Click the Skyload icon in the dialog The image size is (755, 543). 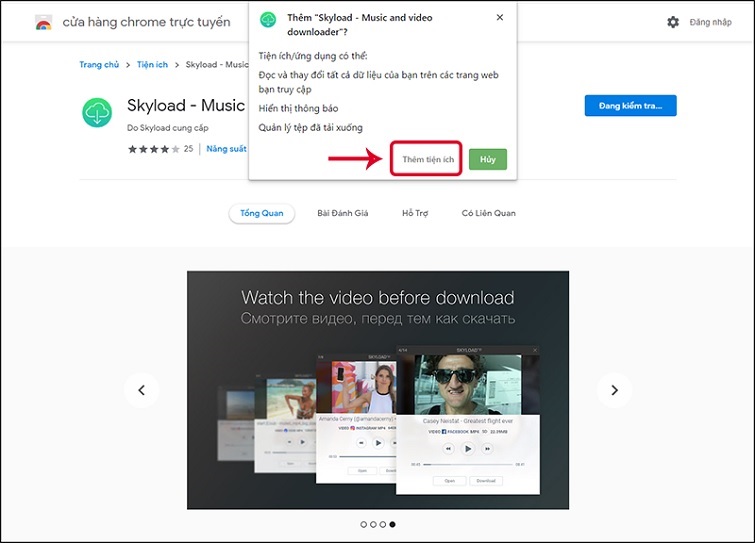pyautogui.click(x=268, y=20)
